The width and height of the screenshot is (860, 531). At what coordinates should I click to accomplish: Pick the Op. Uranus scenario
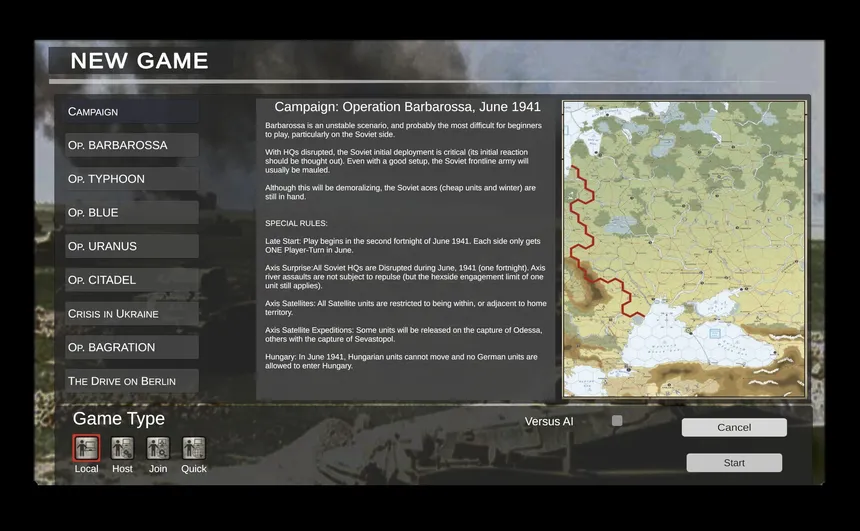(132, 246)
